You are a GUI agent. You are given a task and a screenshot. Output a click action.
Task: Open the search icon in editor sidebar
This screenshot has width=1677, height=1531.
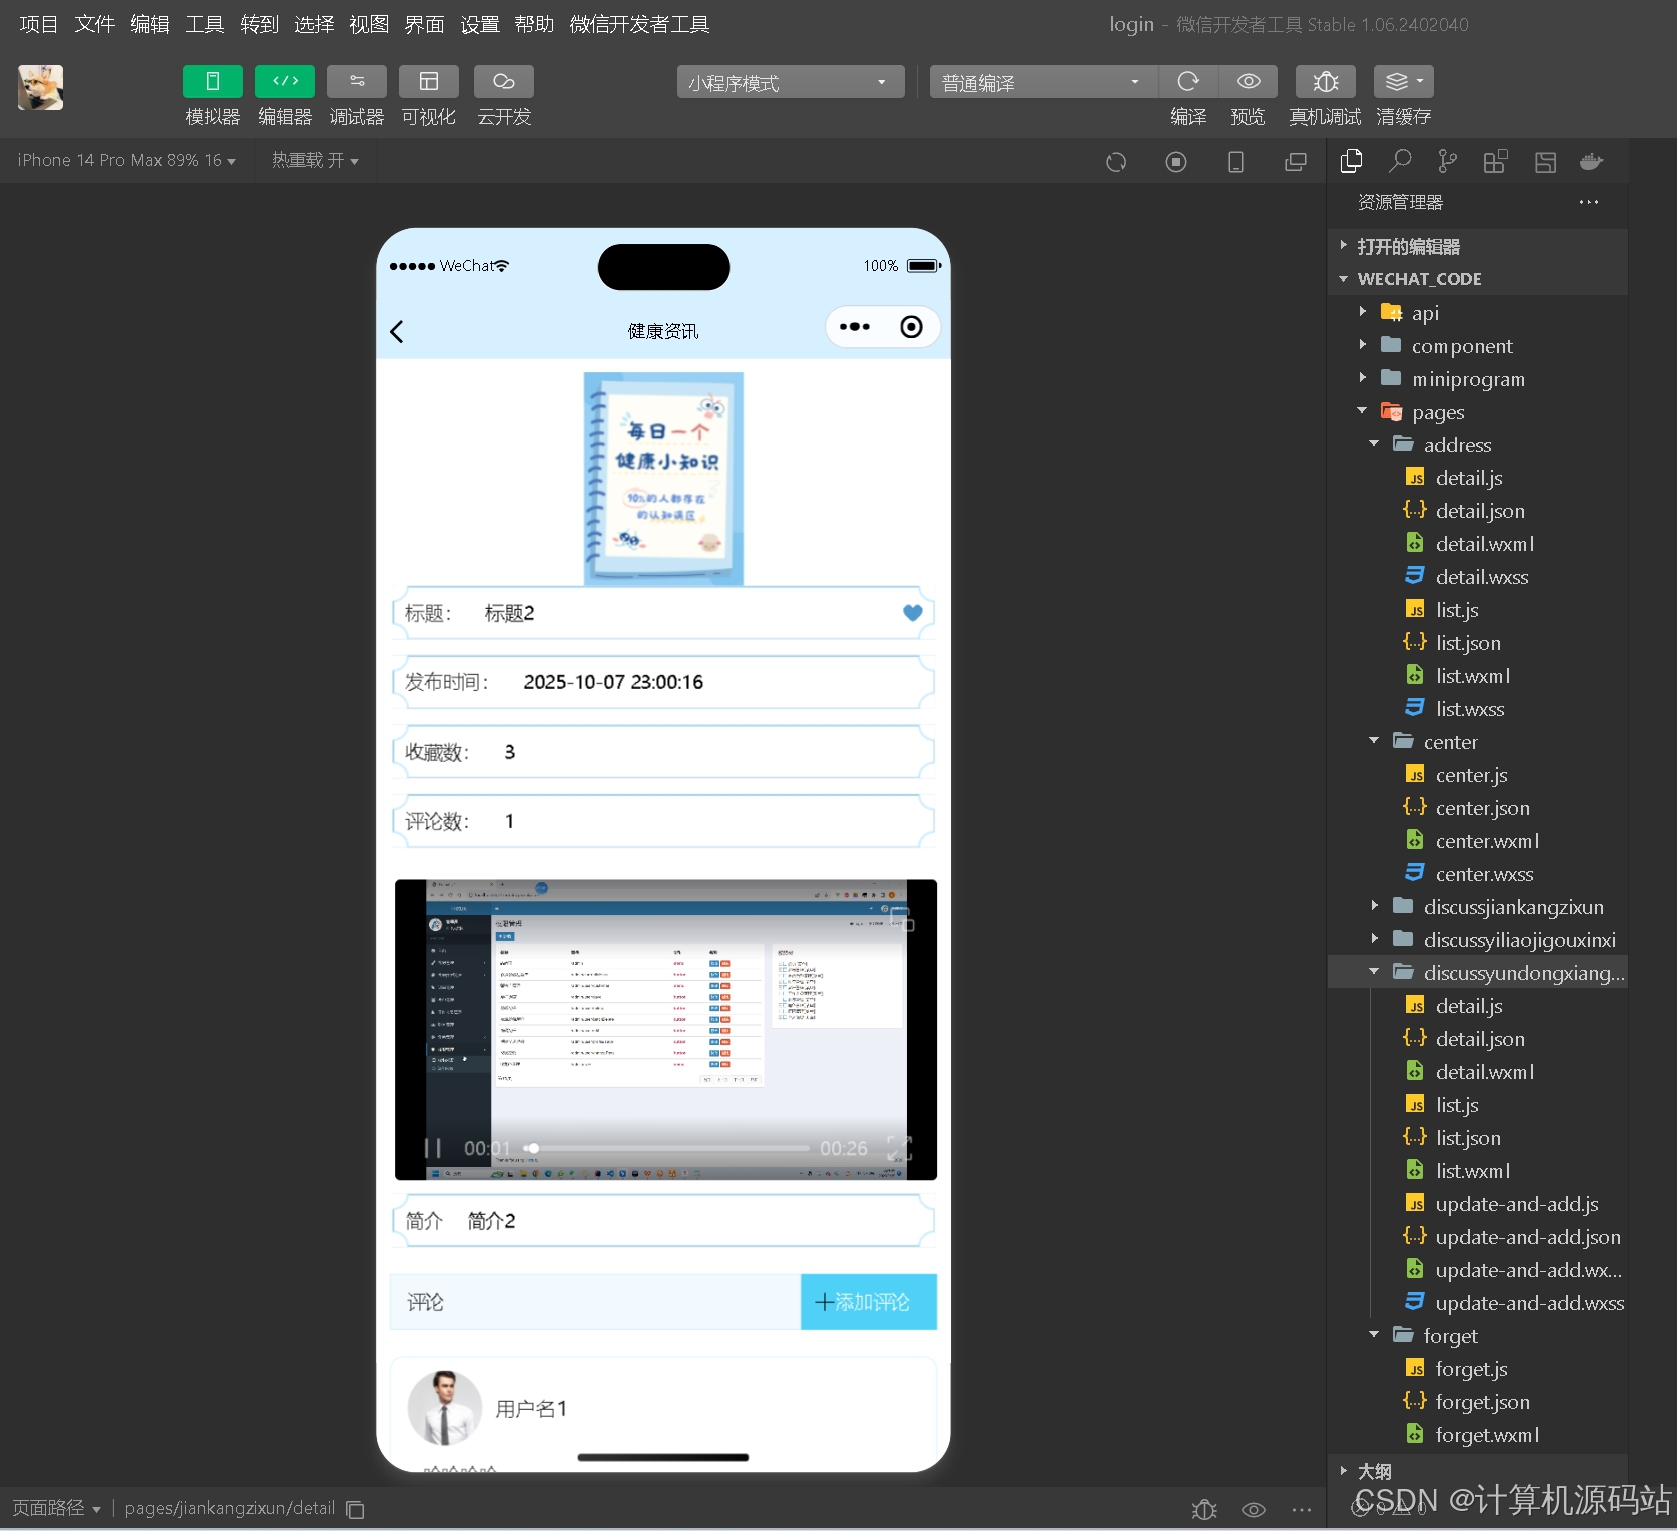coord(1400,161)
